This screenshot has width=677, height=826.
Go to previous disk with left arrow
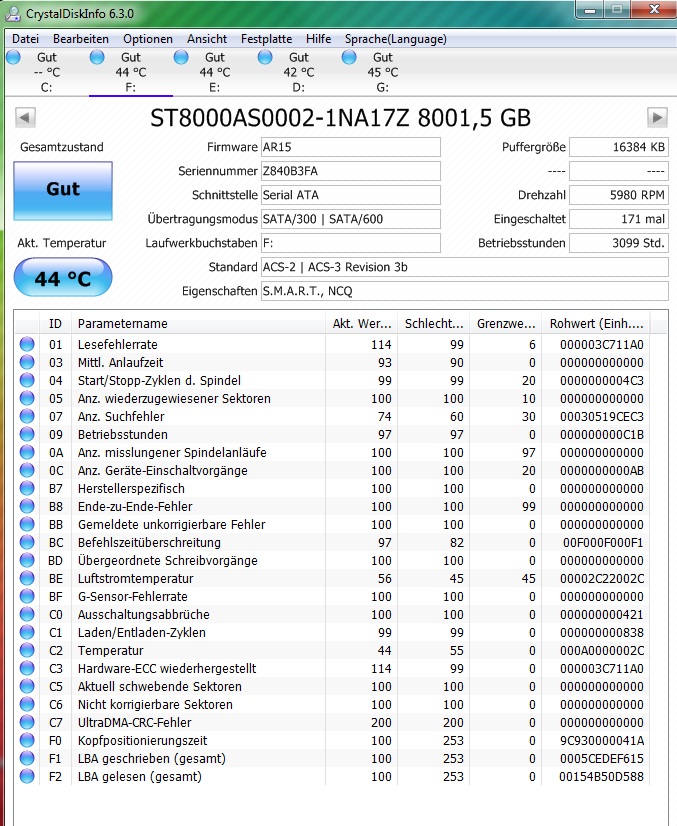[x=25, y=117]
